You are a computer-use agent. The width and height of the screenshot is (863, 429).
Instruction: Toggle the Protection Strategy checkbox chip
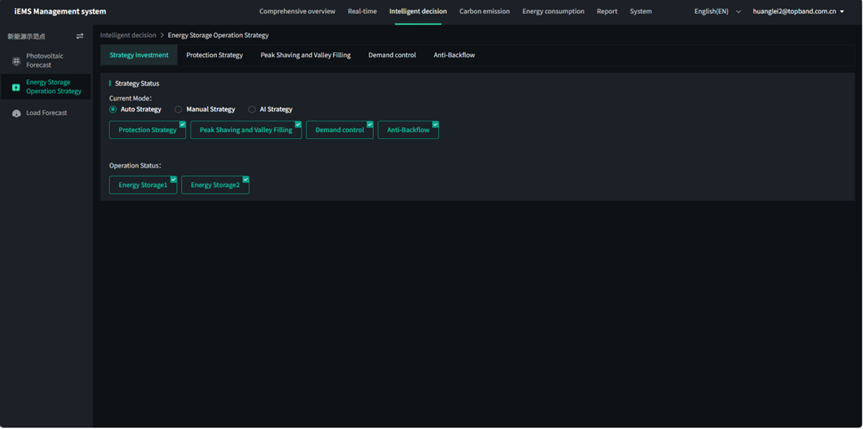click(x=147, y=130)
